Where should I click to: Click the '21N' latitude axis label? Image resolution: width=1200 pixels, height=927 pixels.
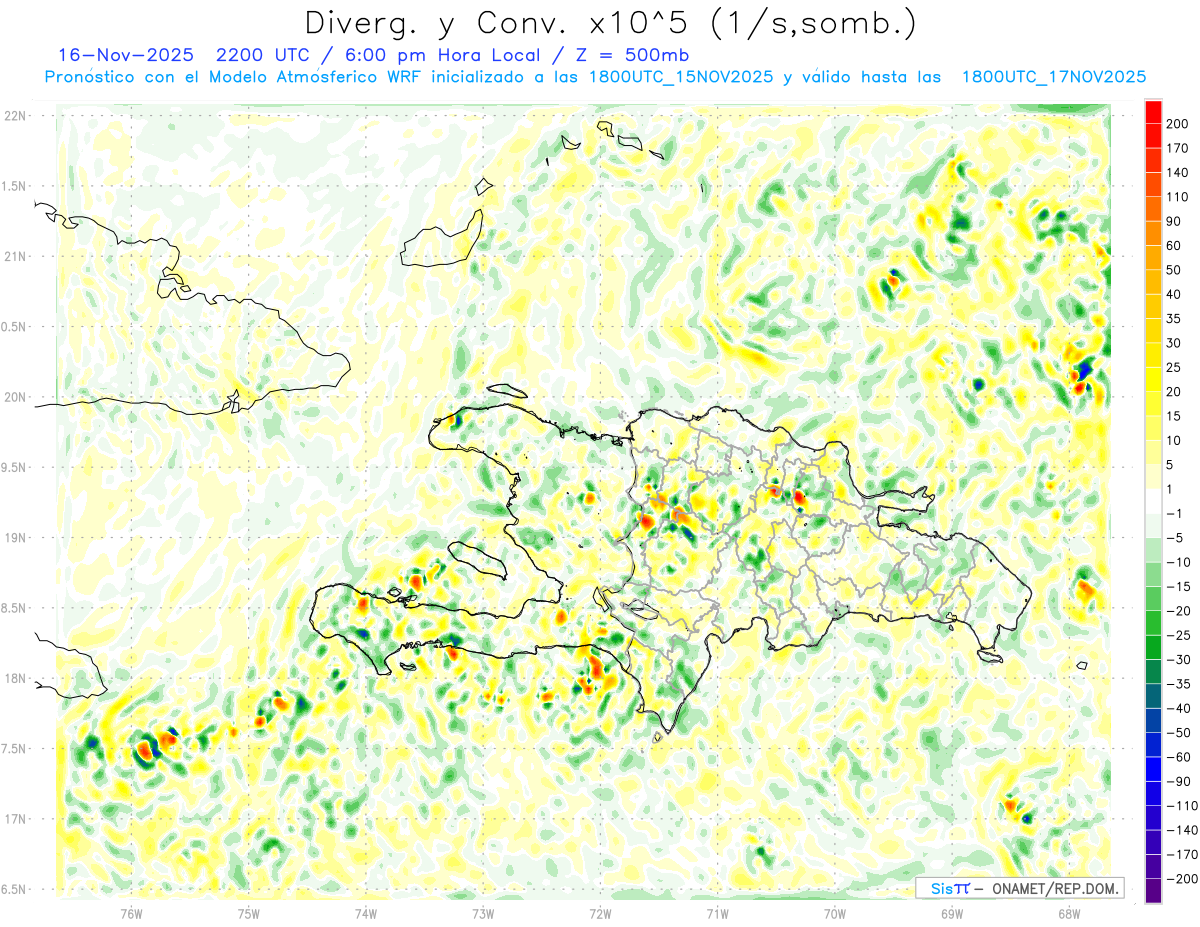coord(15,256)
